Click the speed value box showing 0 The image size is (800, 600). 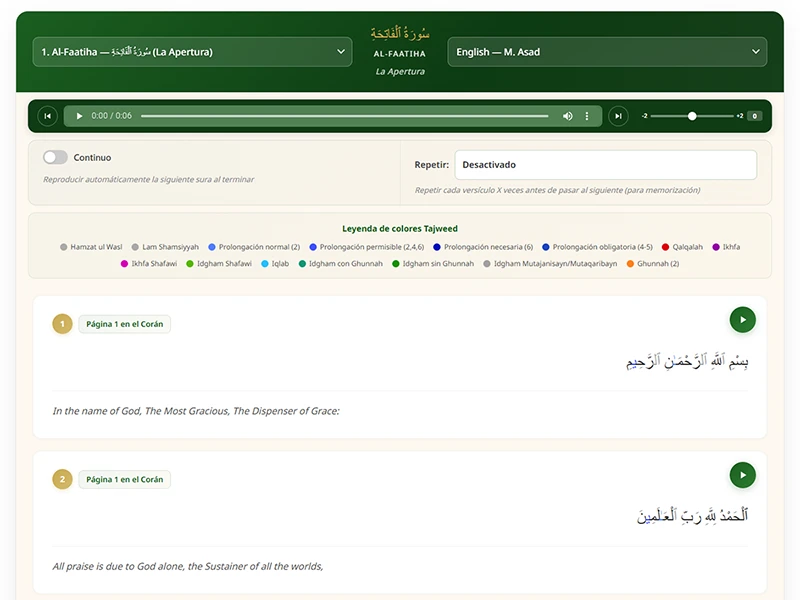pyautogui.click(x=754, y=116)
